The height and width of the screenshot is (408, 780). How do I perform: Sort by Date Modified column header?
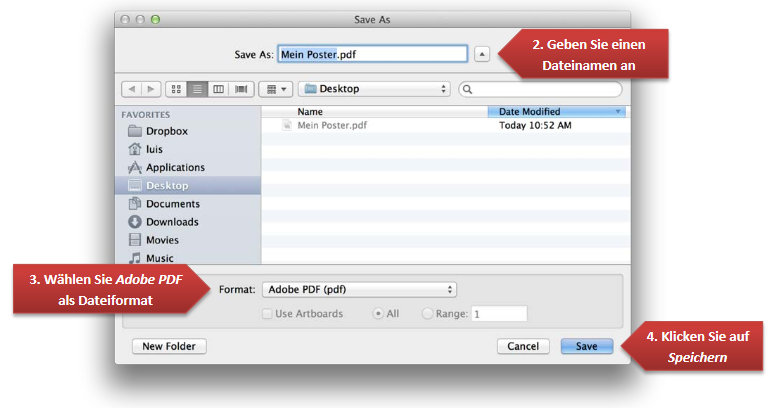tap(555, 112)
